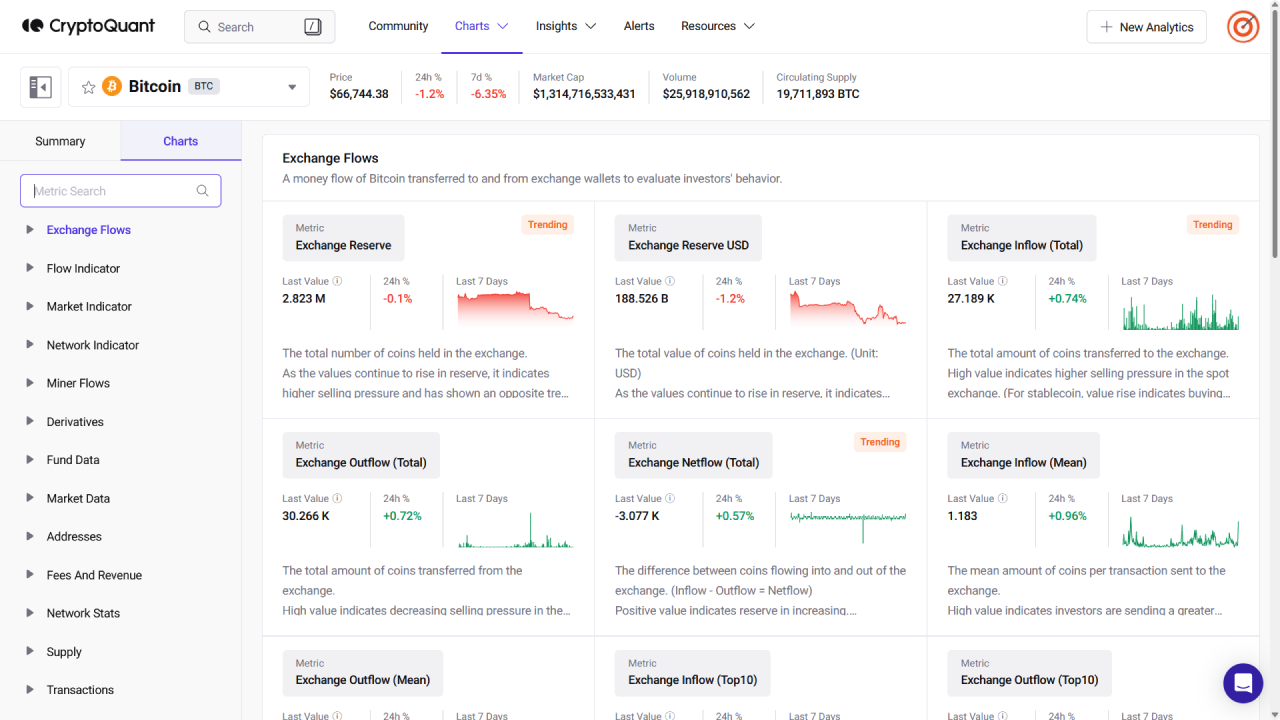Screen dimensions: 1280x720
Task: Click the Exchange Reserve USD 7-day chart
Action: 848,308
